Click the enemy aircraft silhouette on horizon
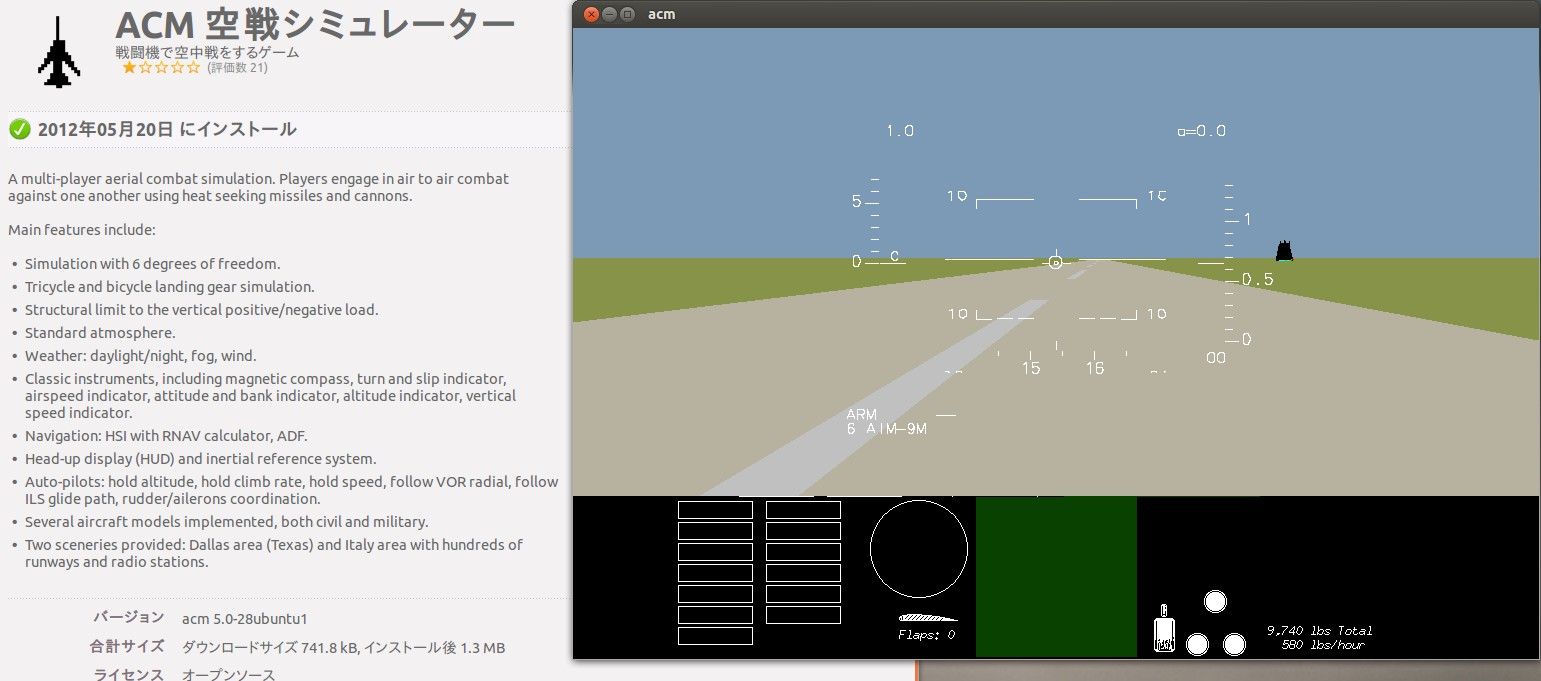The width and height of the screenshot is (1541, 681). click(1284, 251)
